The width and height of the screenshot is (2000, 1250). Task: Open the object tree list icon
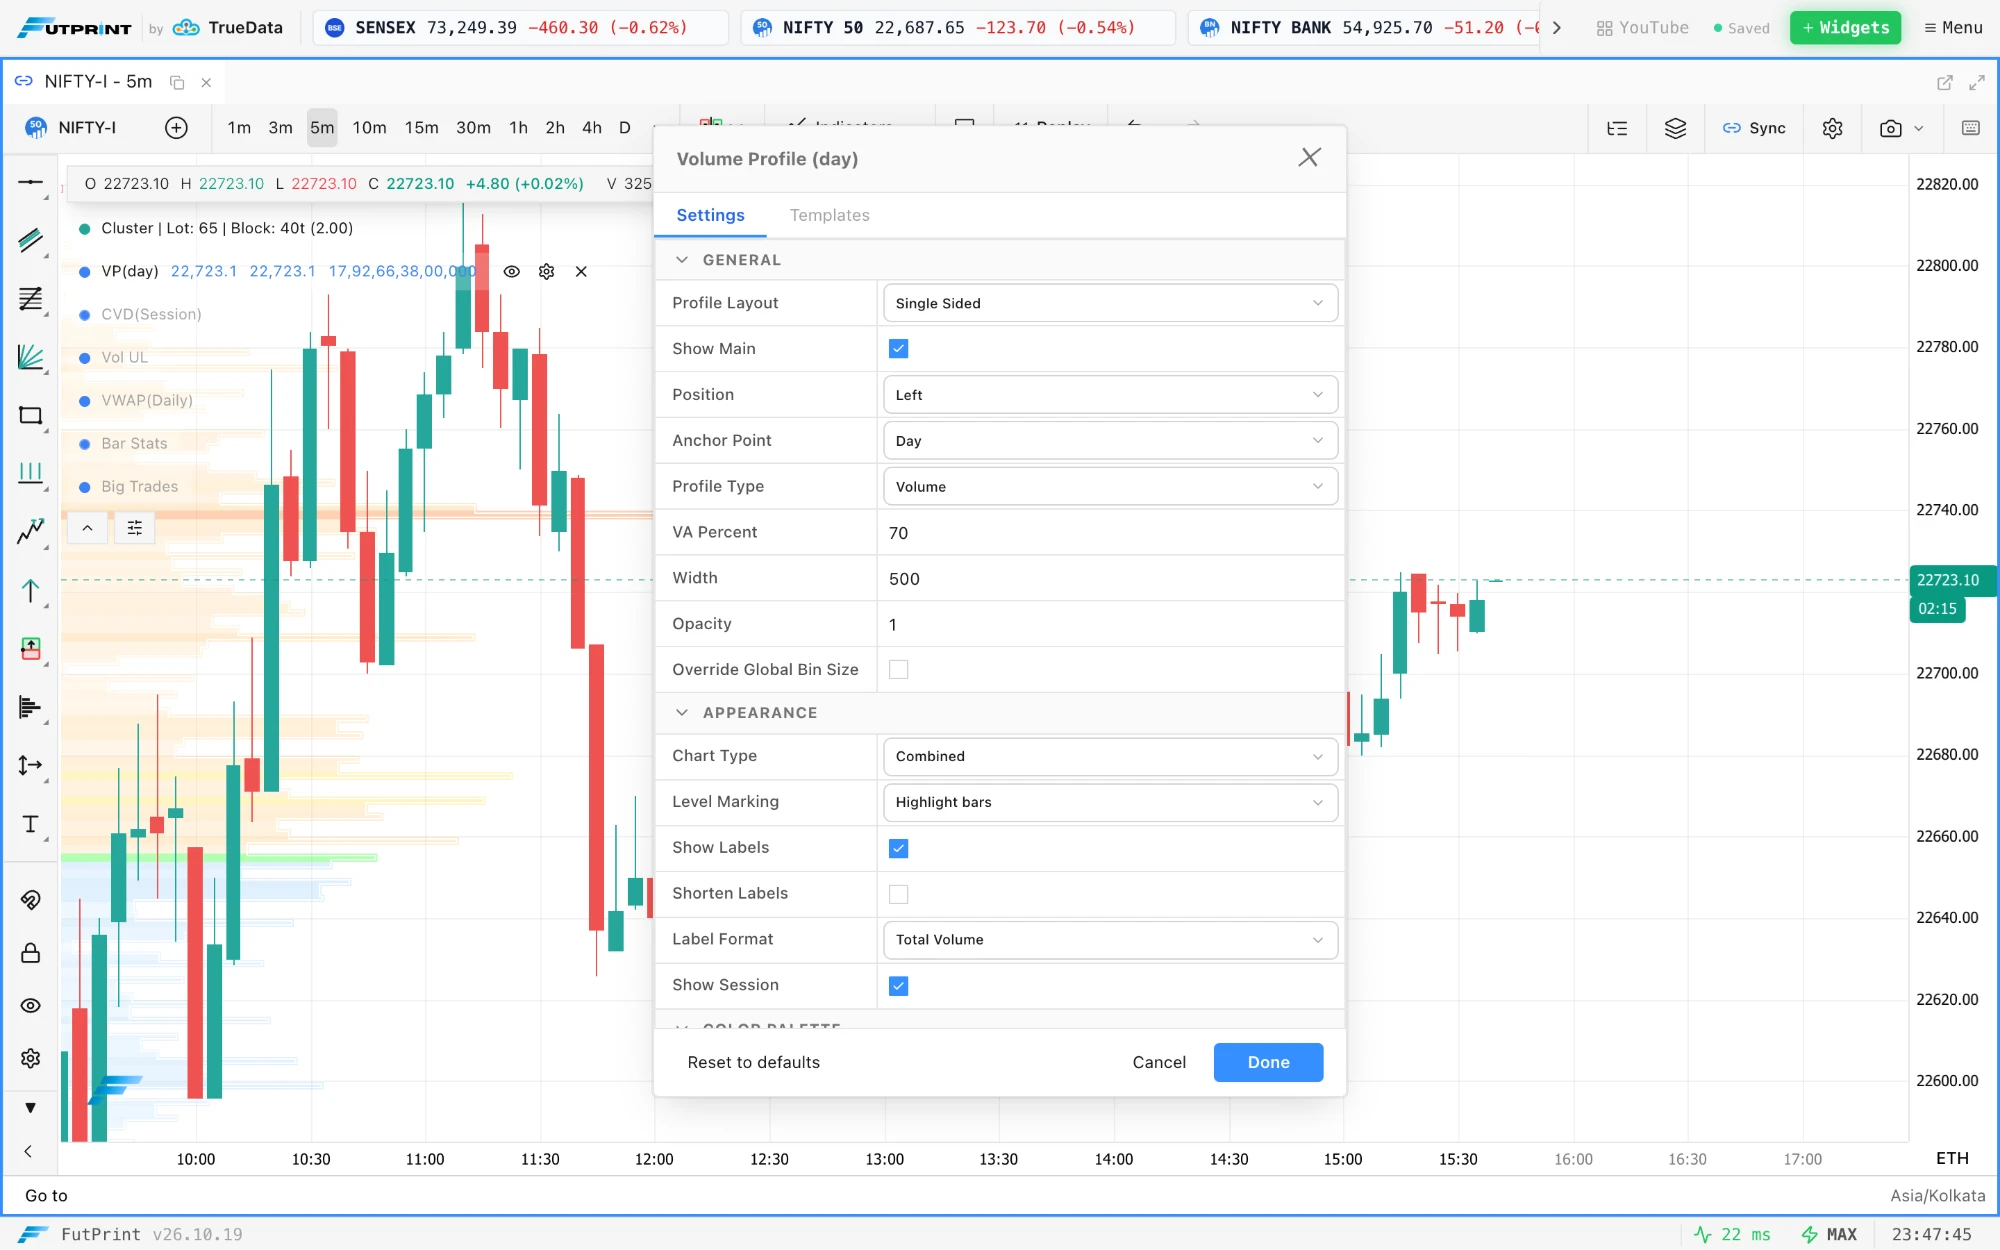pyautogui.click(x=1617, y=128)
